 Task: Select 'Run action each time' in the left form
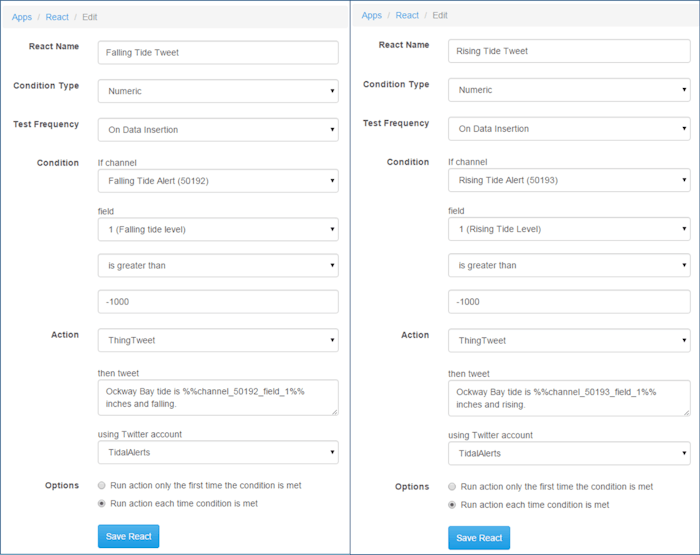[104, 503]
